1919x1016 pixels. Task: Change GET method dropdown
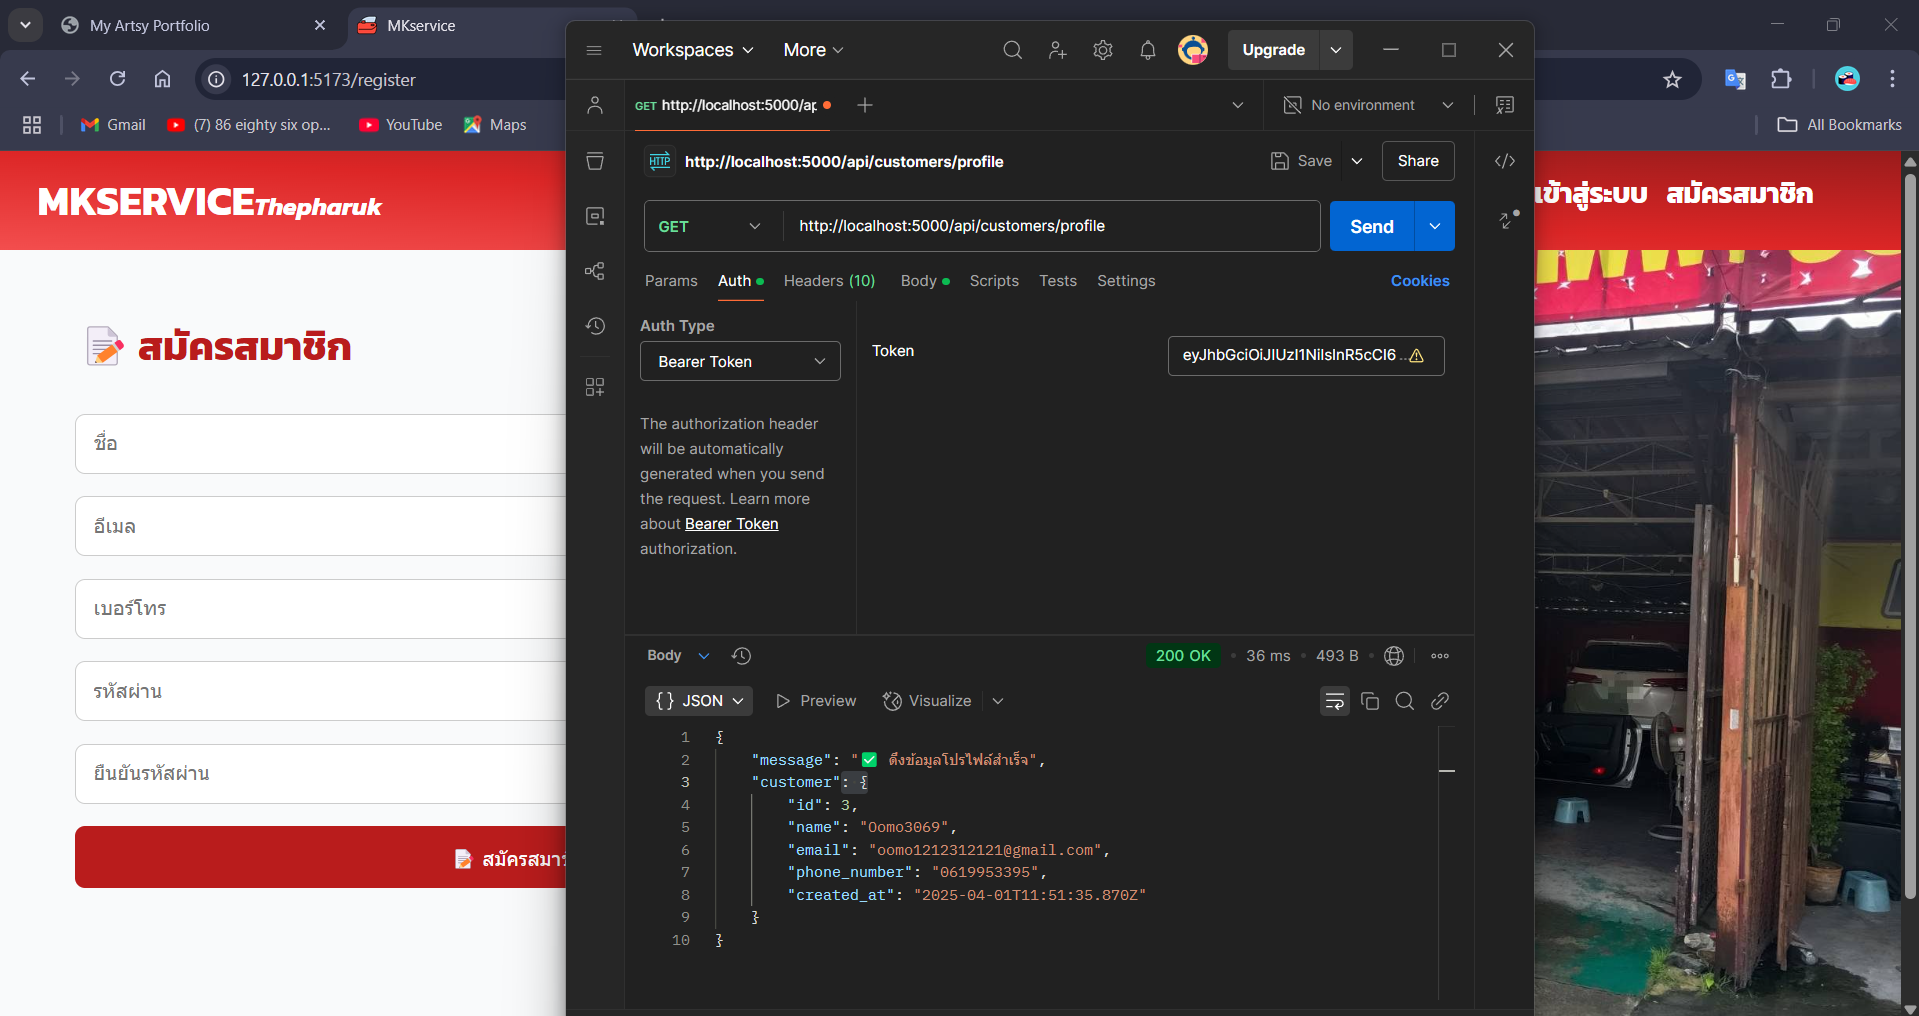tap(712, 226)
